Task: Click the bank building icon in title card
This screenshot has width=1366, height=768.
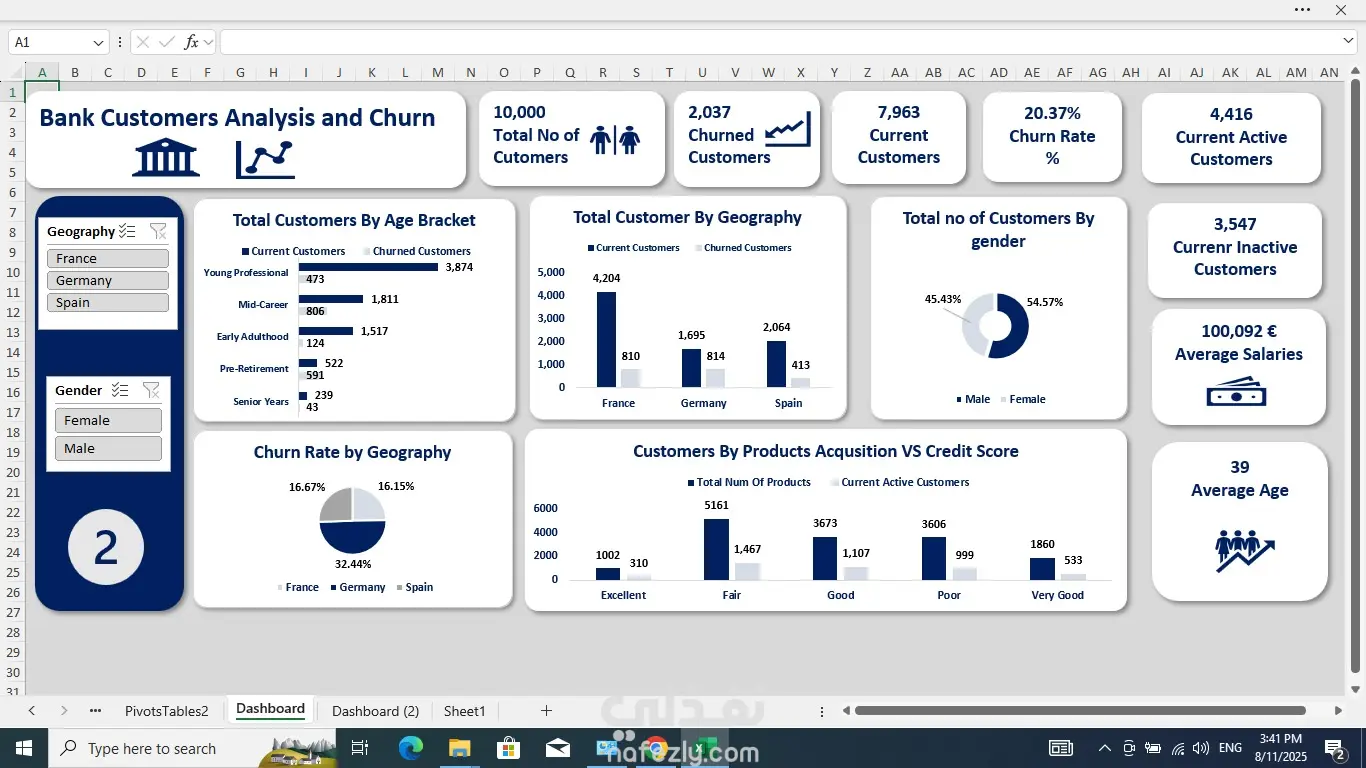Action: point(166,158)
